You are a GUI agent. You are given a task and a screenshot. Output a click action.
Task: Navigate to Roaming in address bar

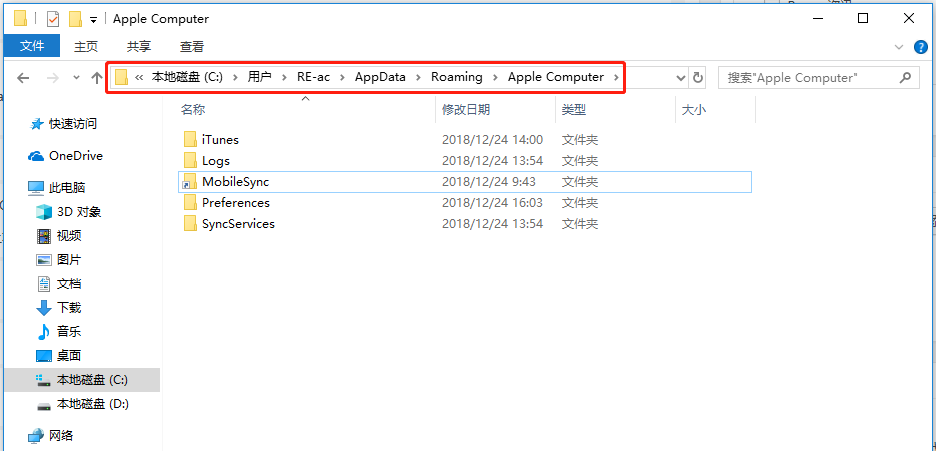[x=457, y=77]
